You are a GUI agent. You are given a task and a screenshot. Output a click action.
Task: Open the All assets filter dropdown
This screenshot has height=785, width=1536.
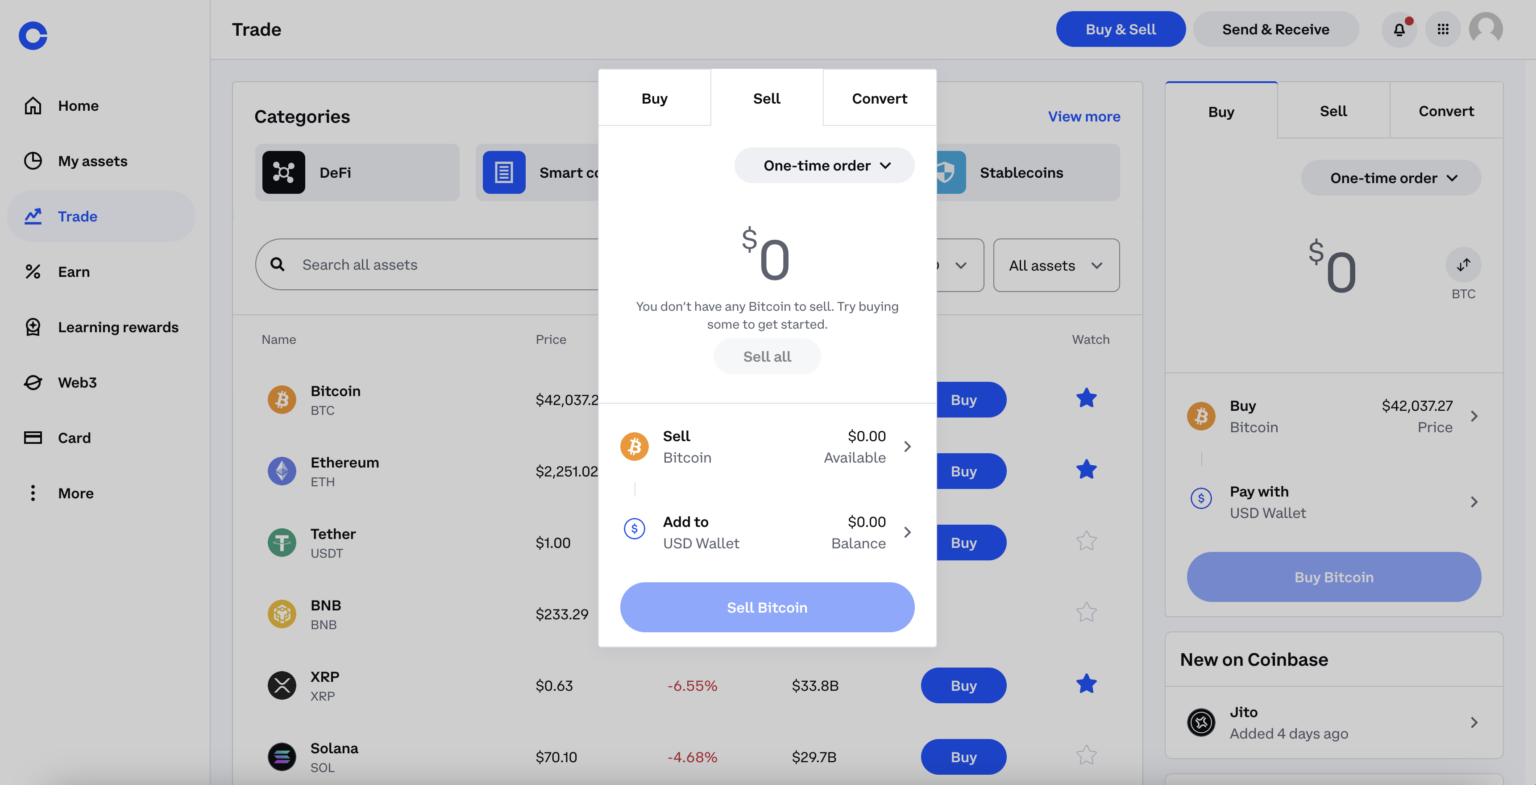pos(1056,265)
